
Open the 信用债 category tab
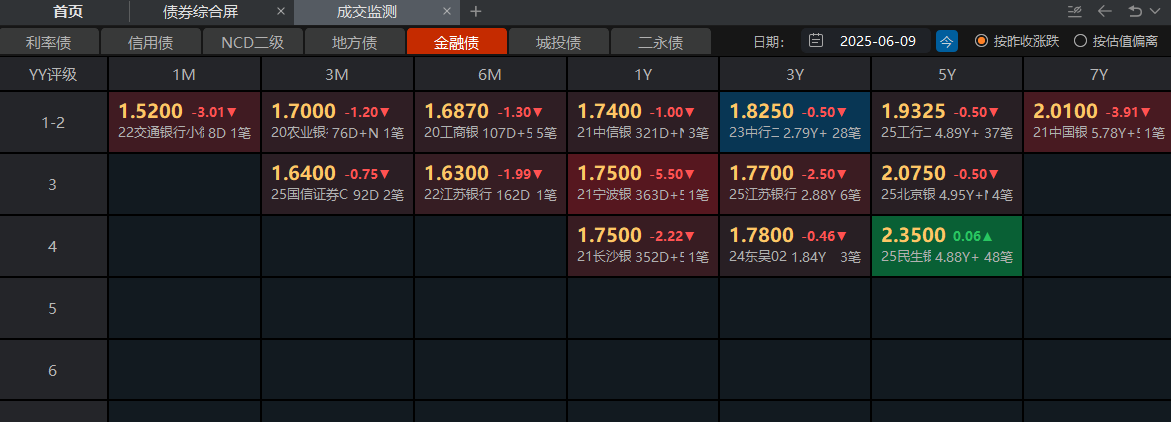(151, 42)
